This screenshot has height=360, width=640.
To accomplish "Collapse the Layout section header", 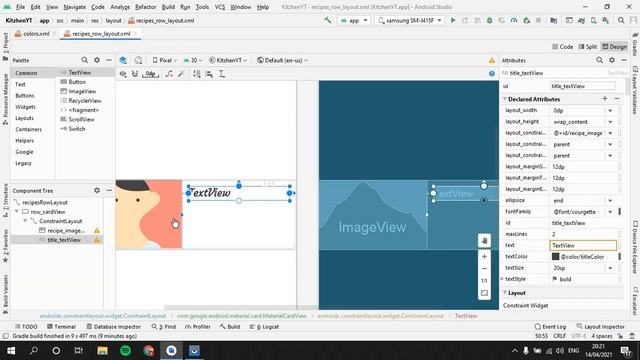I will [505, 293].
